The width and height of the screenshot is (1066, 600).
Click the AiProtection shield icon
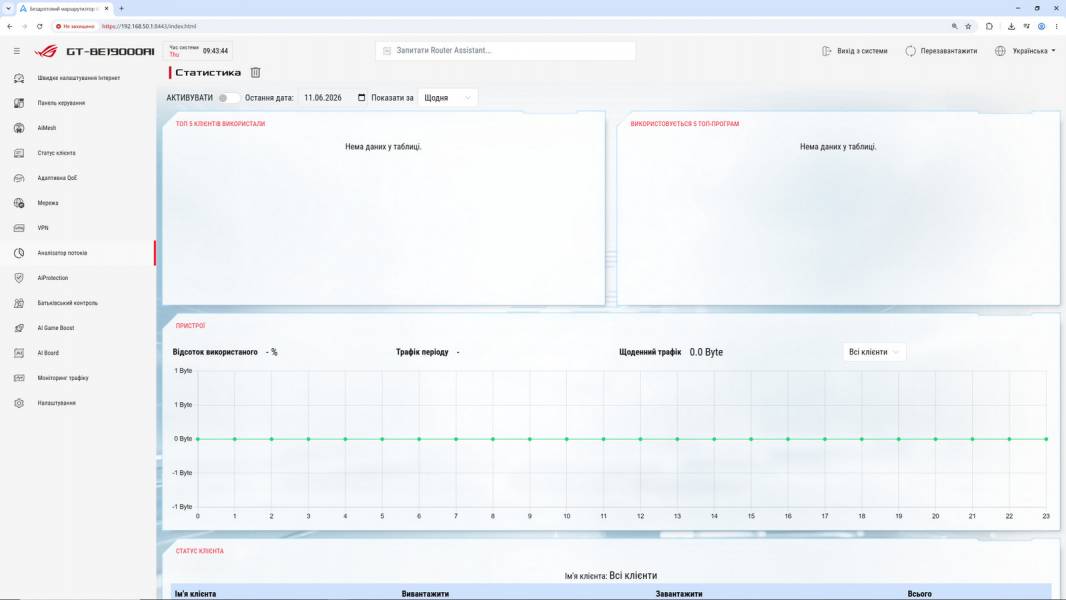point(19,278)
